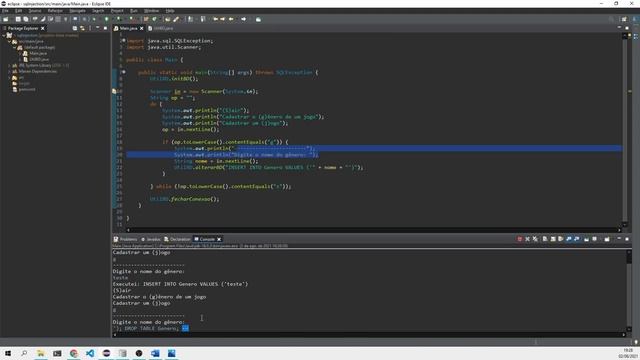This screenshot has height=360, width=640.
Task: Open Eclipse icon in taskbar
Action: 106,353
